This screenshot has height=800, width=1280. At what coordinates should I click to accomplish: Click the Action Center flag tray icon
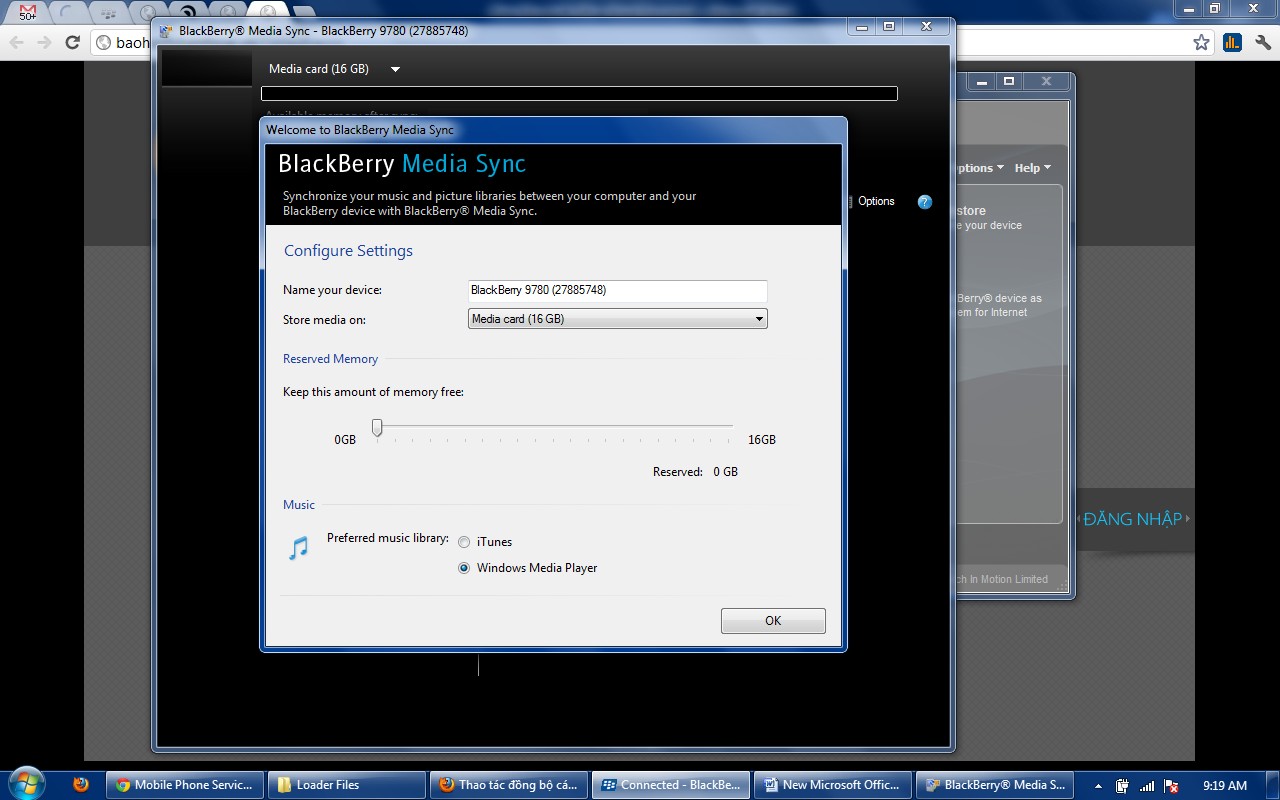coord(1172,786)
